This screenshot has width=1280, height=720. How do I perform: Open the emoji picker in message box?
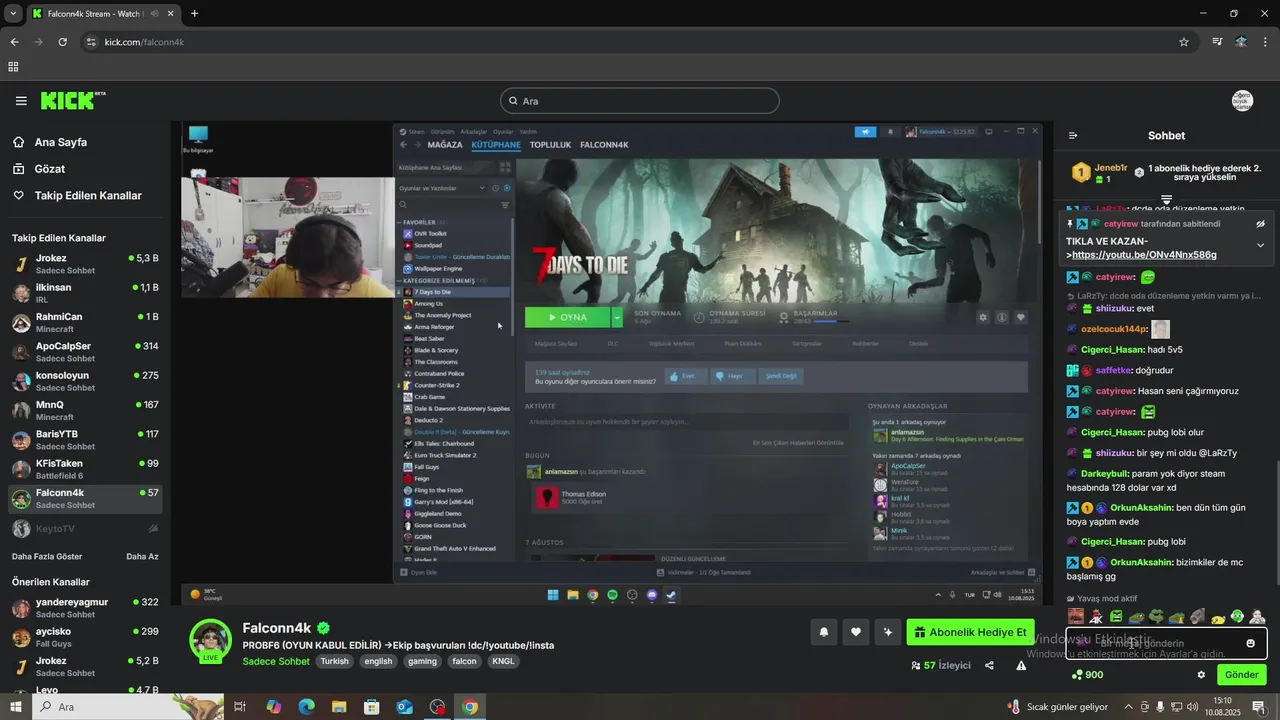click(x=1250, y=643)
